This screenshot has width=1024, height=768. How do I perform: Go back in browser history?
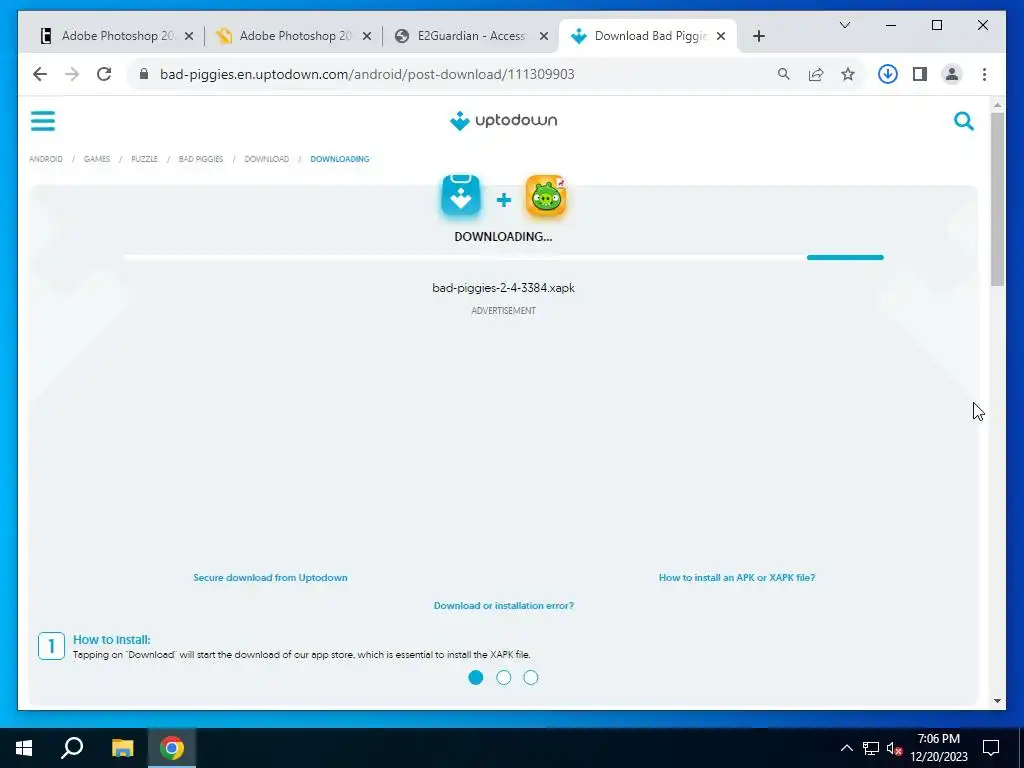40,74
